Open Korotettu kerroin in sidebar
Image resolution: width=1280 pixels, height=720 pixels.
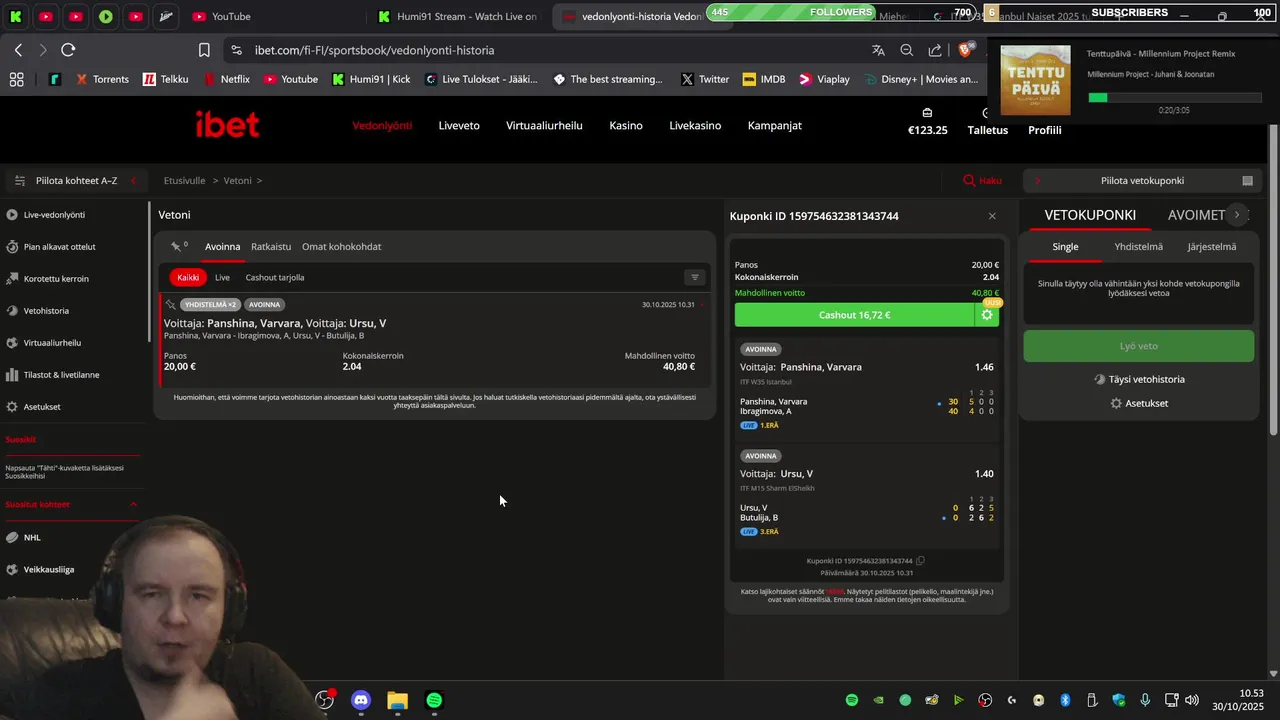pyautogui.click(x=56, y=279)
